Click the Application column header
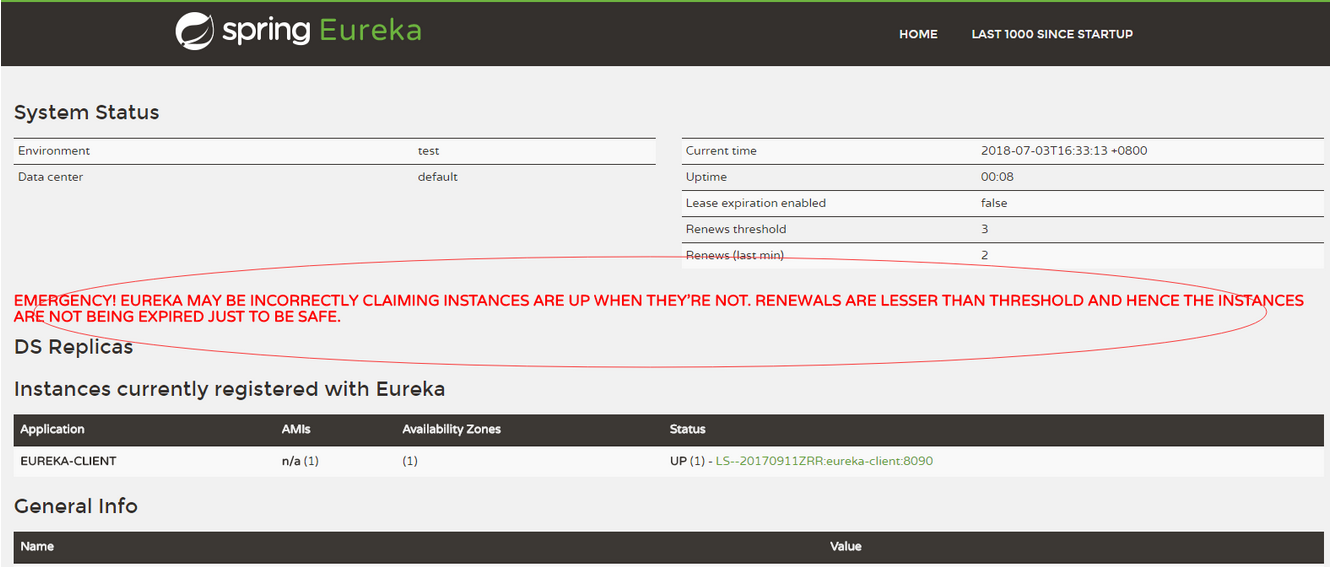 [53, 429]
